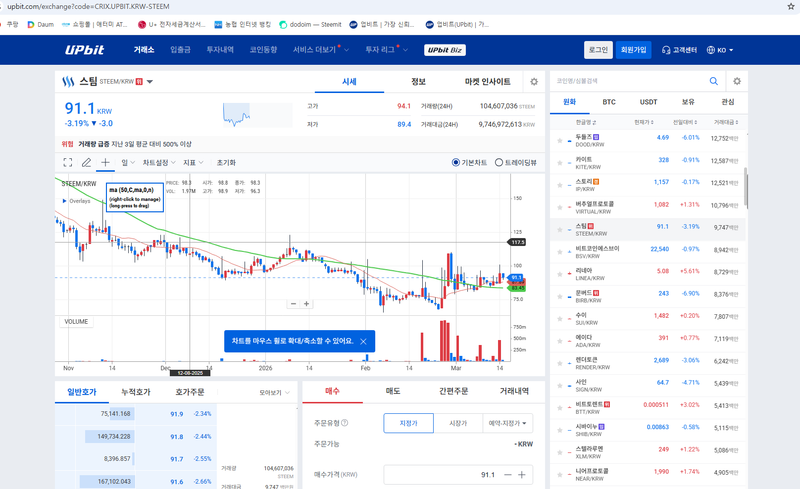Open the coin list settings gear
The image size is (800, 489).
737,81
